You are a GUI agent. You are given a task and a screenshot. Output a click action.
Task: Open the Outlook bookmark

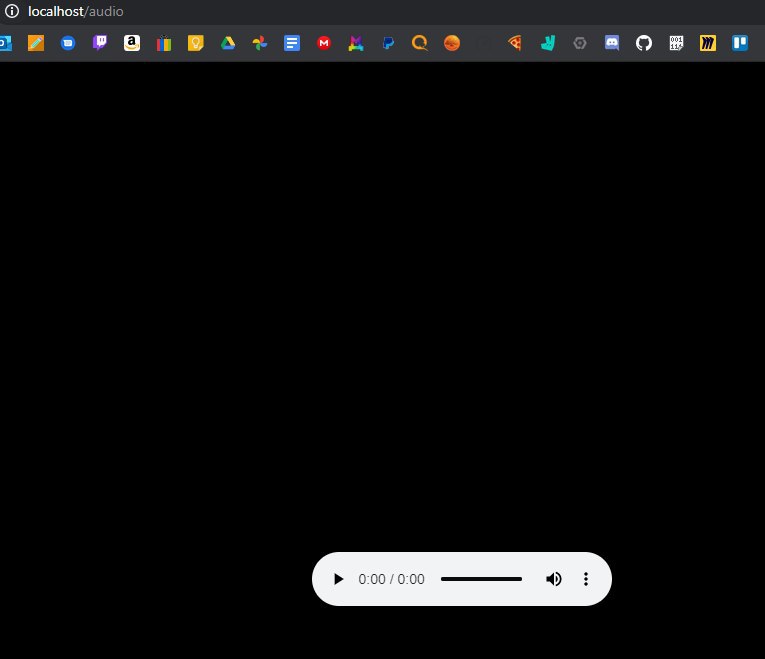click(x=5, y=43)
